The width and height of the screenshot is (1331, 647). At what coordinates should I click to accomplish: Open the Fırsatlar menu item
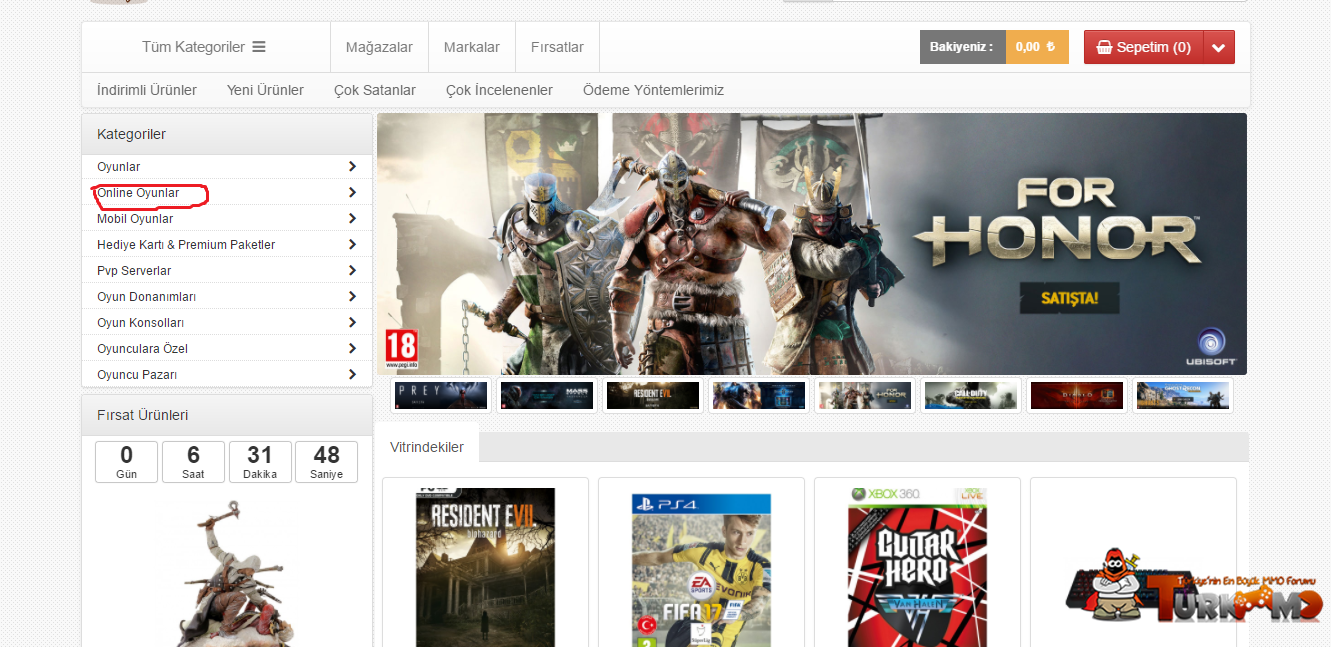point(557,47)
